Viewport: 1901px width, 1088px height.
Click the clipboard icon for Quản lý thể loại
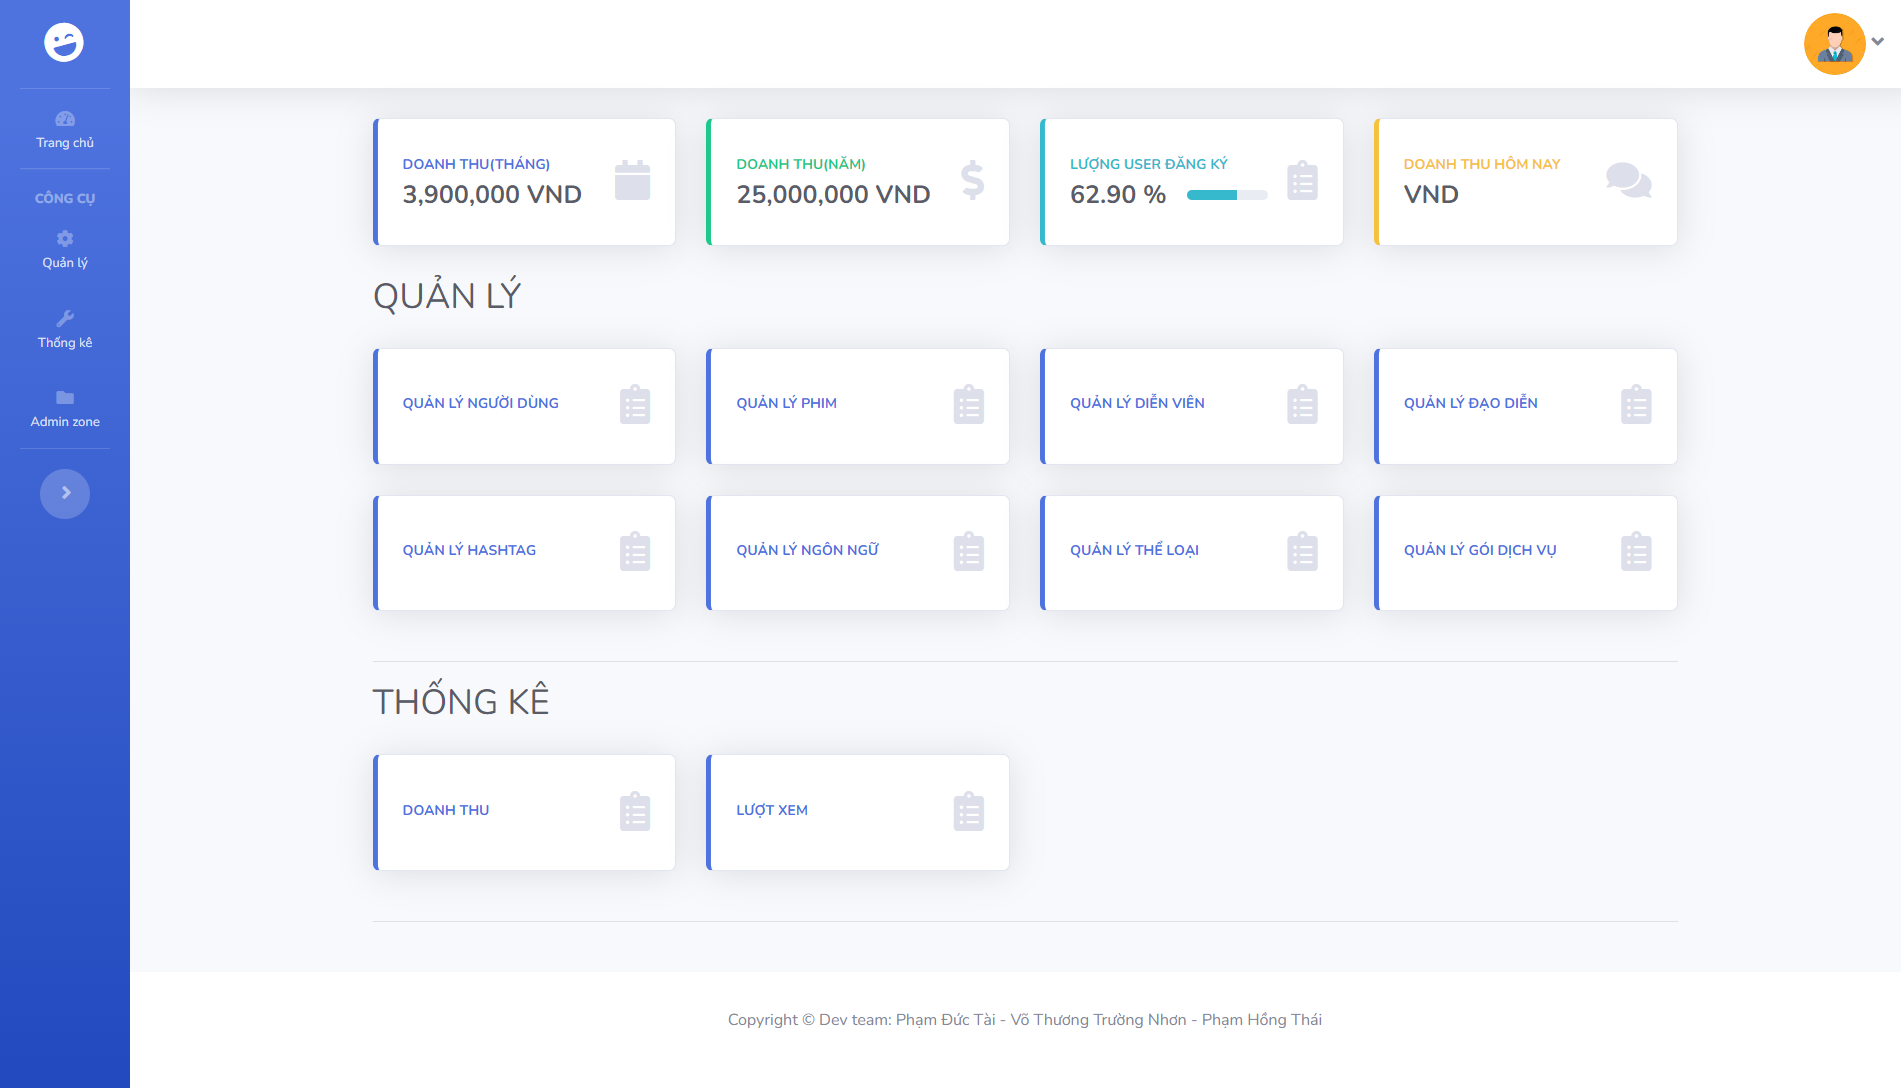click(1302, 551)
